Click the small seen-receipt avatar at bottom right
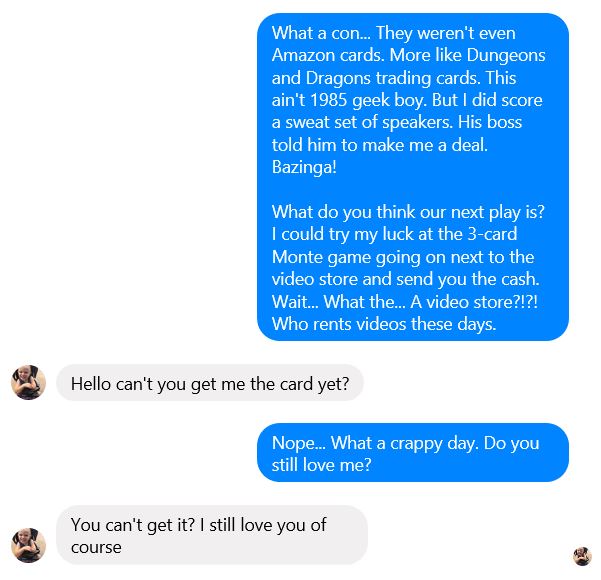The height and width of the screenshot is (580, 601). (582, 556)
